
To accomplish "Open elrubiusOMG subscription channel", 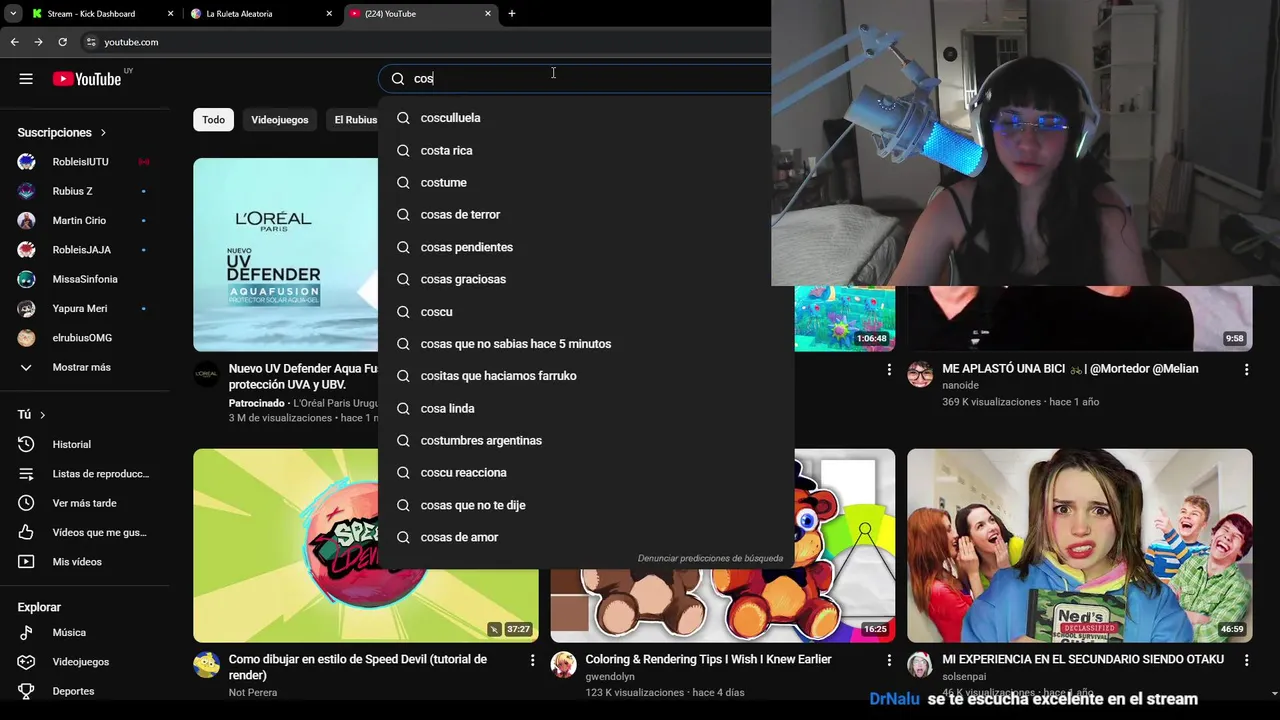I will (x=84, y=338).
